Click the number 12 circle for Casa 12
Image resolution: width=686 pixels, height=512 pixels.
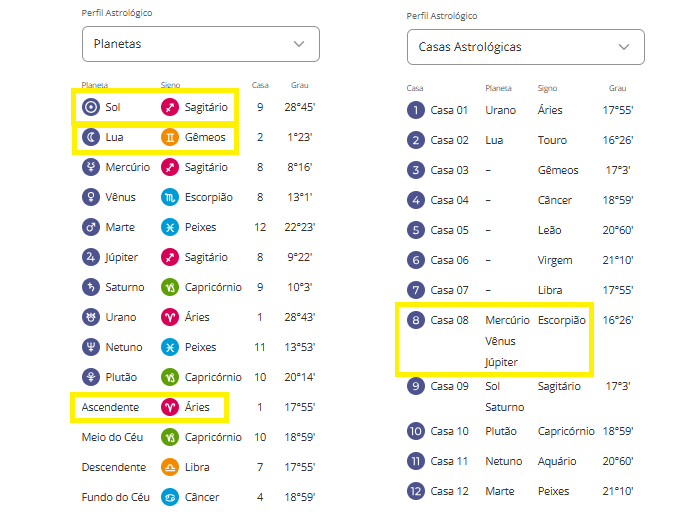point(416,491)
